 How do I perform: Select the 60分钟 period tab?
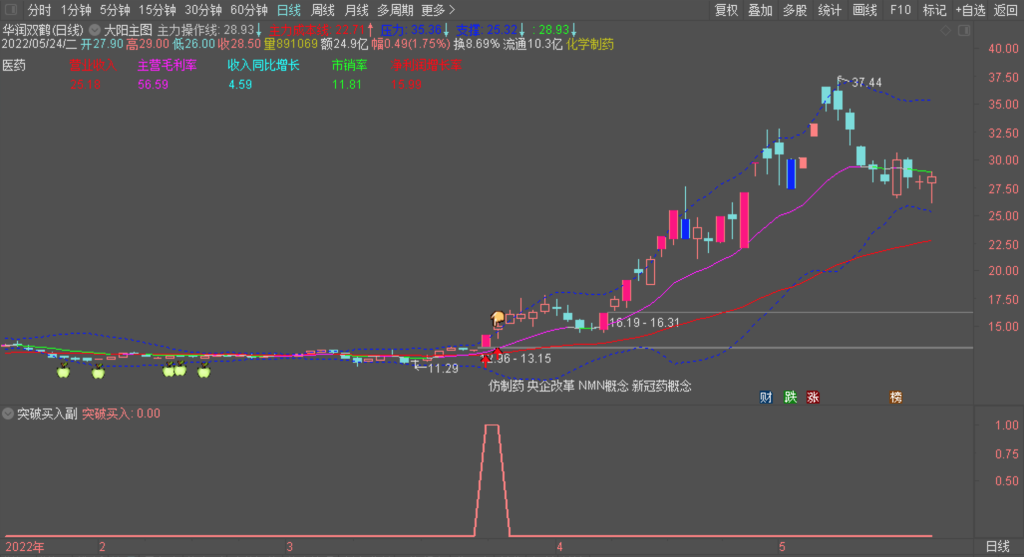tap(248, 10)
